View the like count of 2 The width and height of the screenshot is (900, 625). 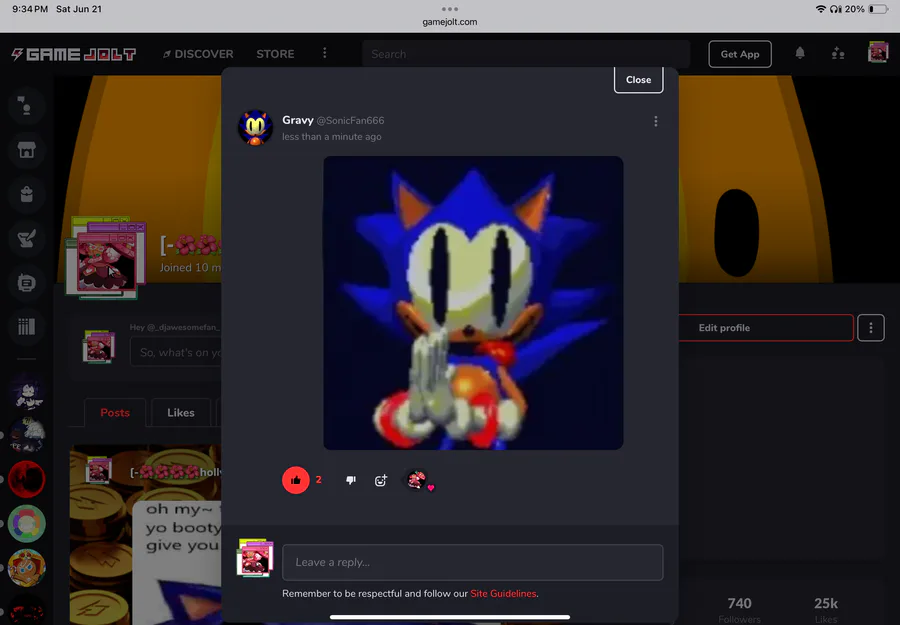[x=319, y=480]
